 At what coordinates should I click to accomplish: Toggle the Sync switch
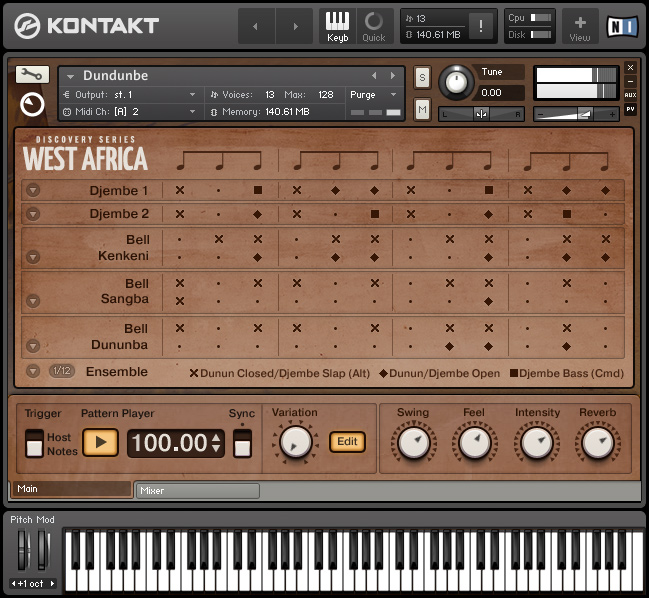point(242,443)
